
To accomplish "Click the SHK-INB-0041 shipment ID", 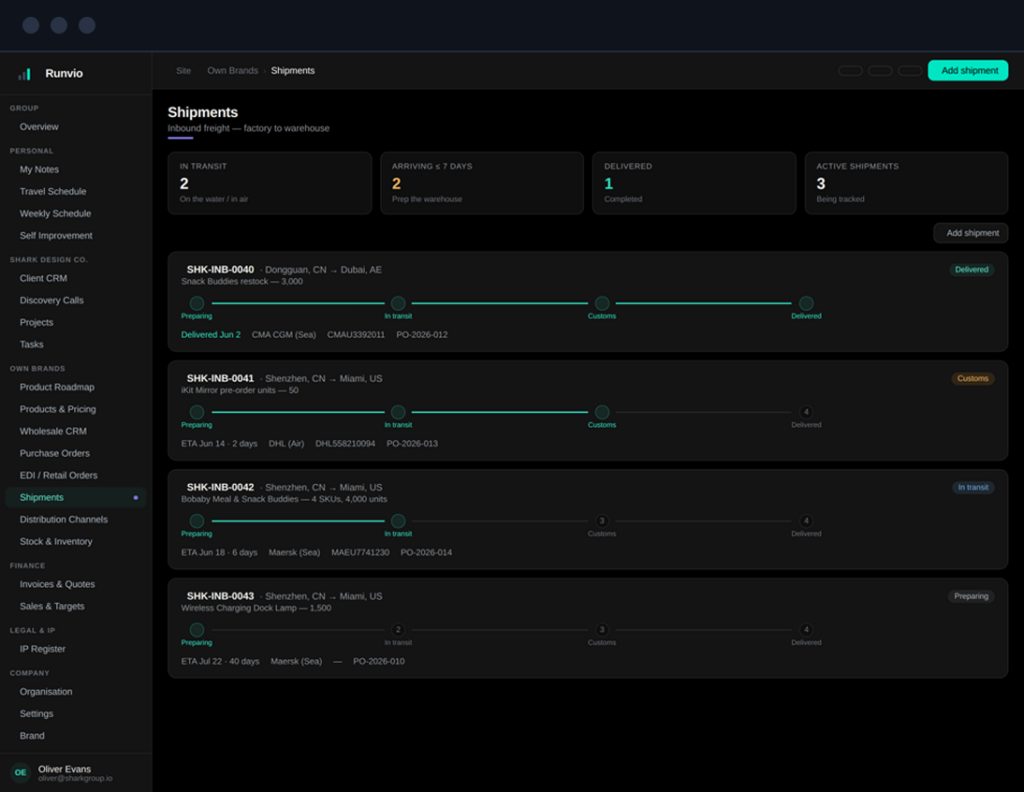I will [220, 379].
